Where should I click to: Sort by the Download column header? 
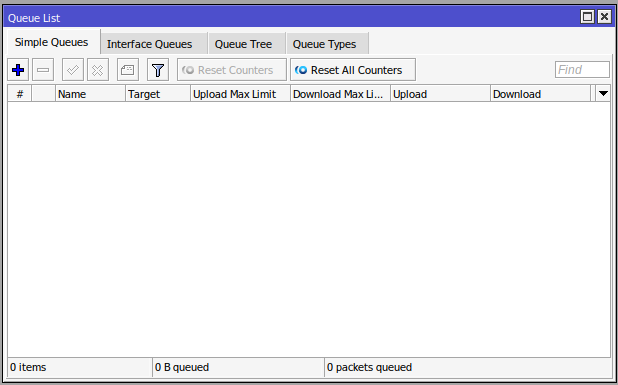(x=540, y=94)
